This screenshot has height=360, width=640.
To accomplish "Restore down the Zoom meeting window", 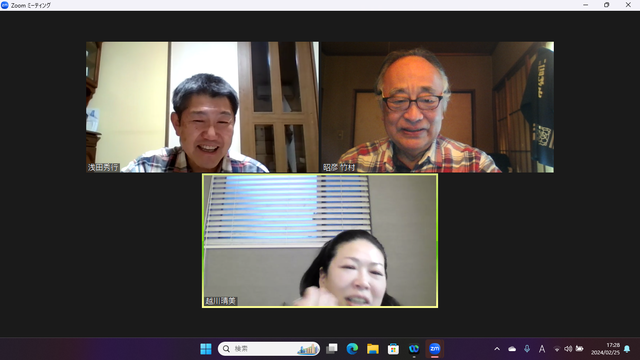I will (x=607, y=5).
